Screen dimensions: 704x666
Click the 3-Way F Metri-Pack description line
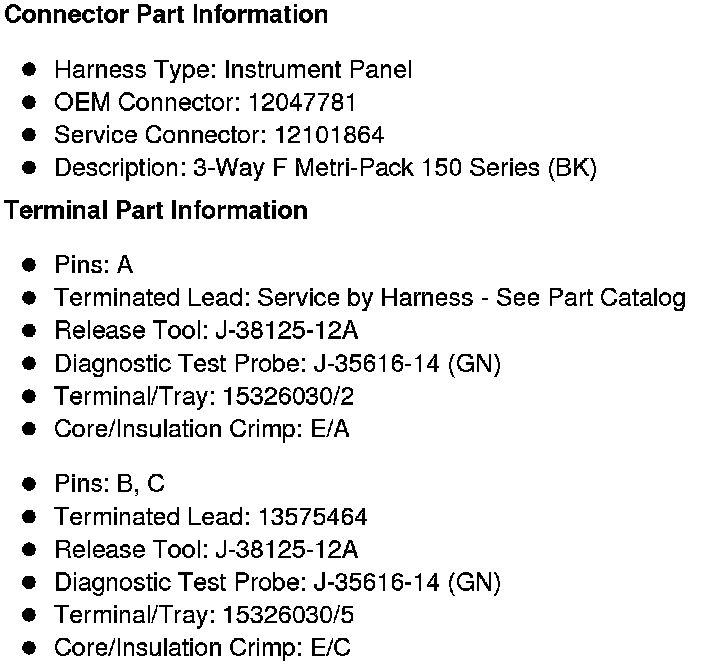tap(325, 168)
